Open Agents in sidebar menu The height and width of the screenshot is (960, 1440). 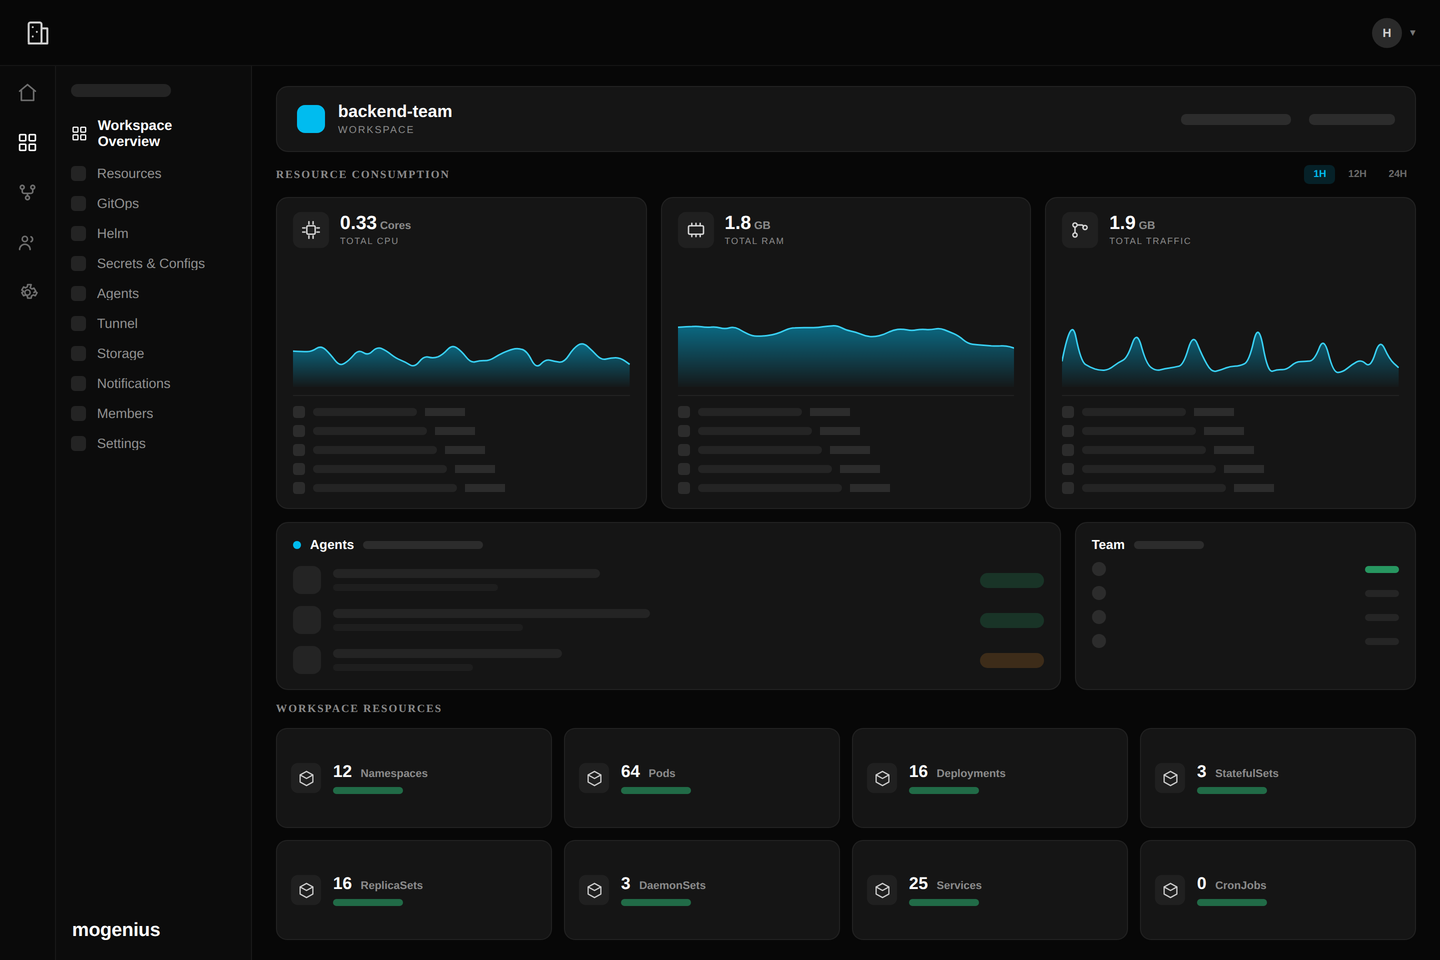118,294
